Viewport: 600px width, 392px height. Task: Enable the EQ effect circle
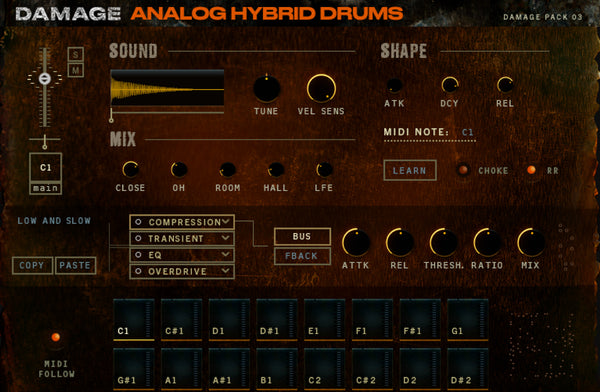[138, 255]
